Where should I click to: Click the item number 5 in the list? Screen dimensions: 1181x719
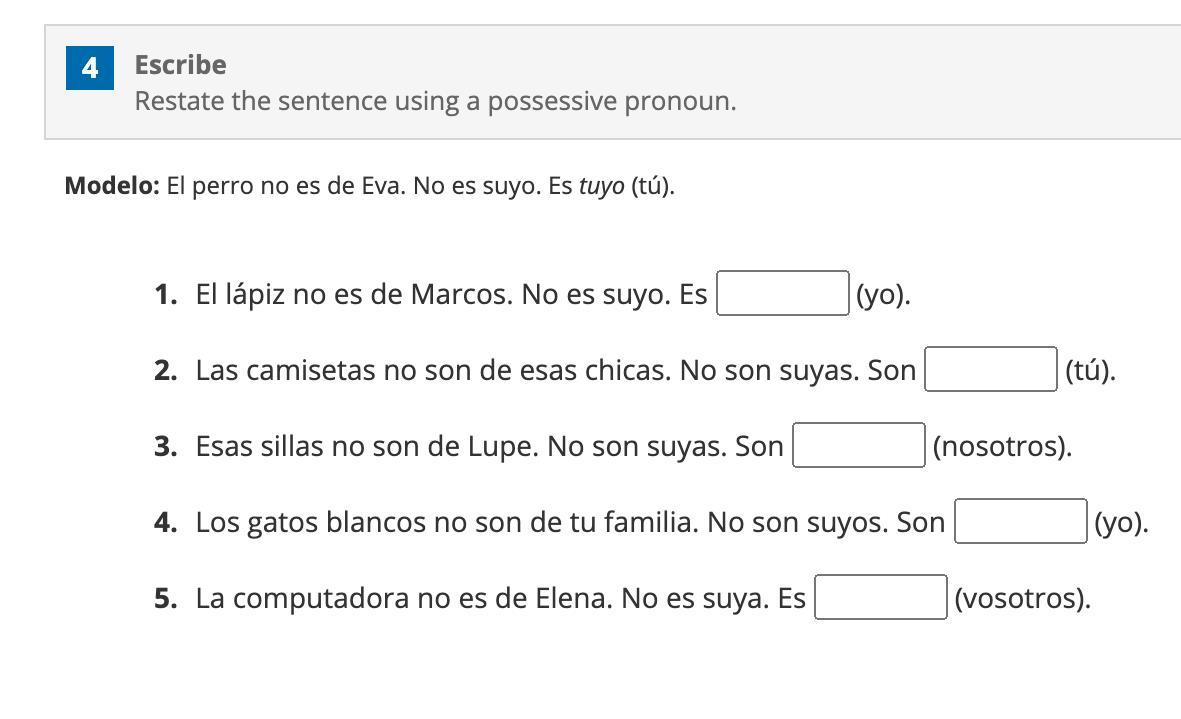tap(166, 598)
